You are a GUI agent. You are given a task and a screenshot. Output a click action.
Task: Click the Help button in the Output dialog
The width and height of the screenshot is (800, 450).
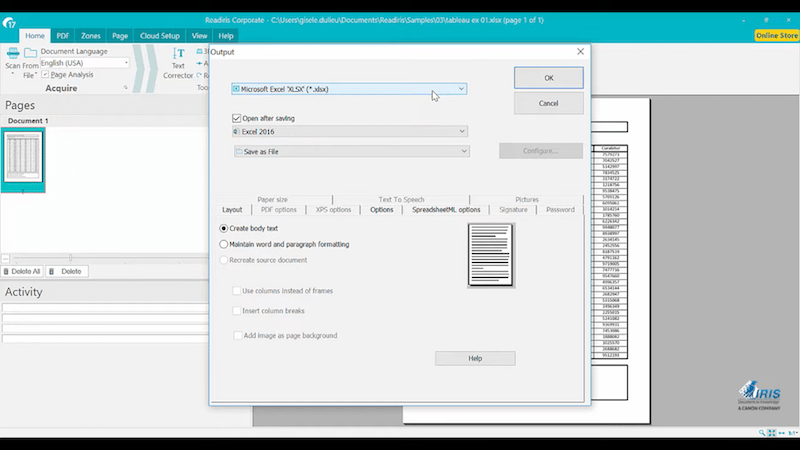click(x=475, y=358)
